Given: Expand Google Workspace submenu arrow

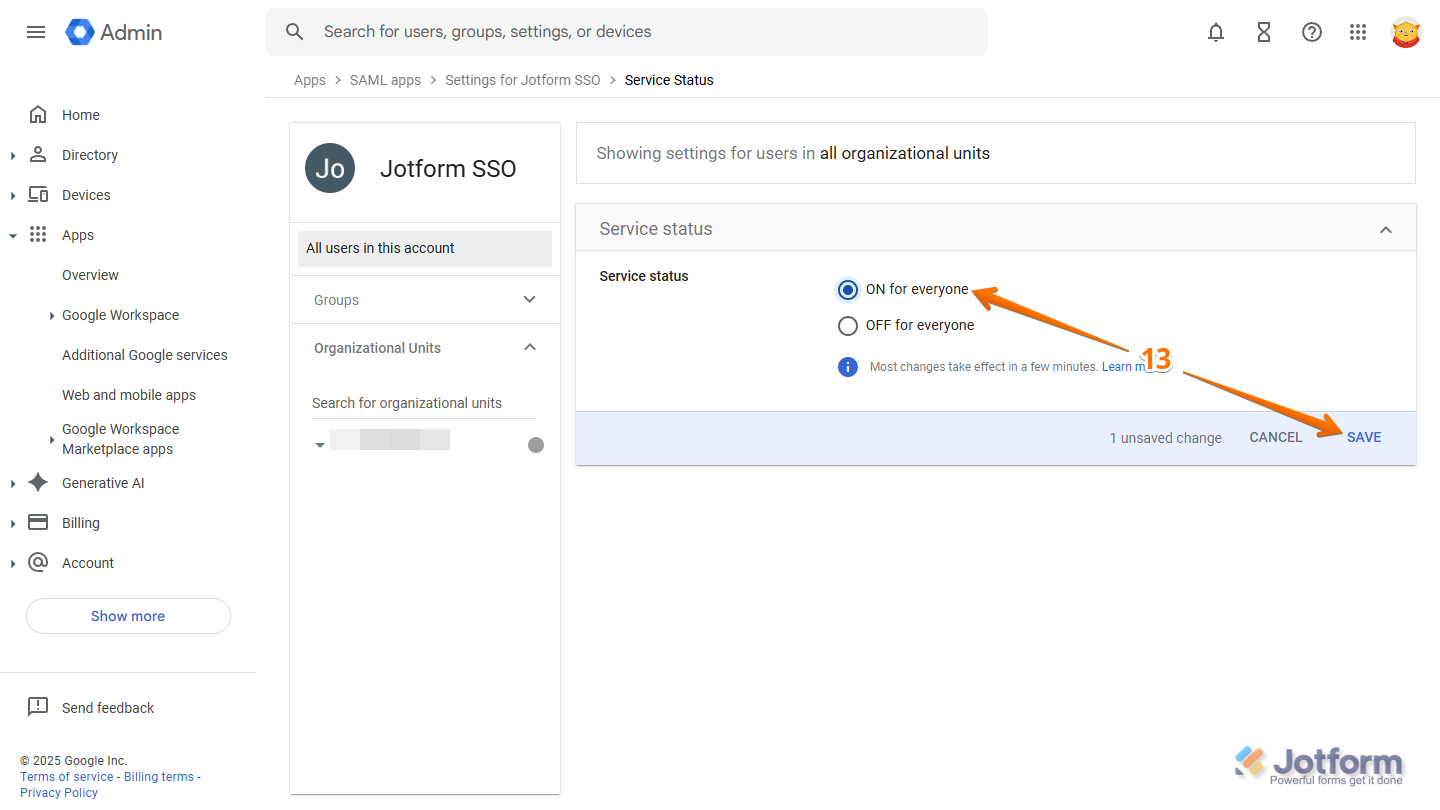Looking at the screenshot, I should pyautogui.click(x=52, y=316).
